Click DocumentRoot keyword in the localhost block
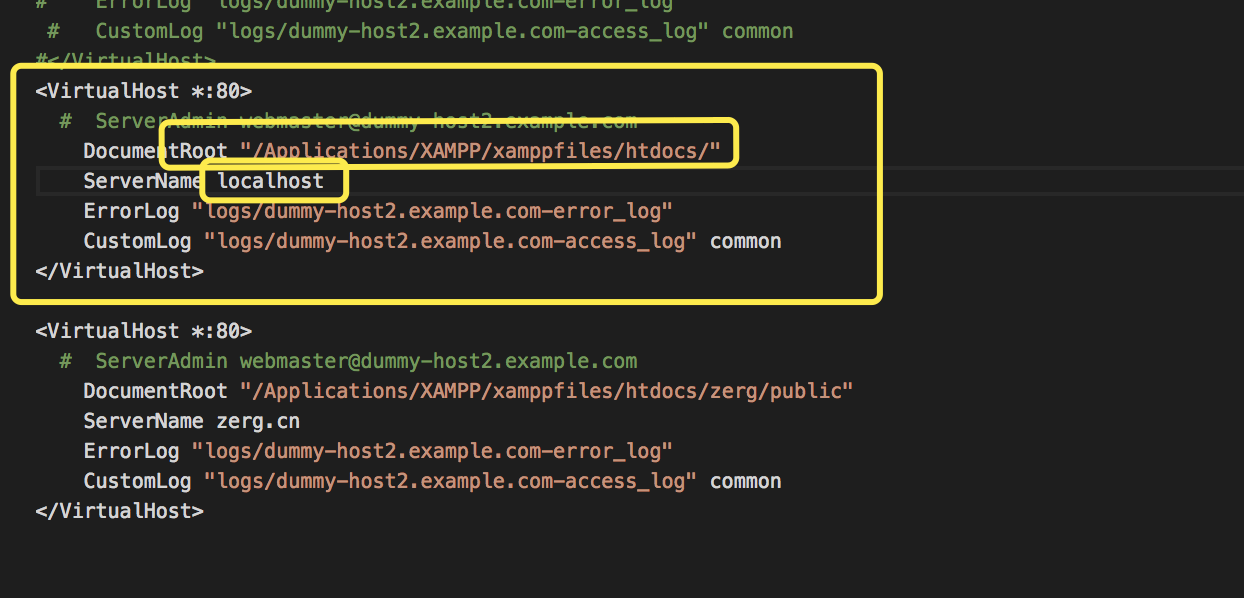This screenshot has height=598, width=1244. tap(155, 151)
